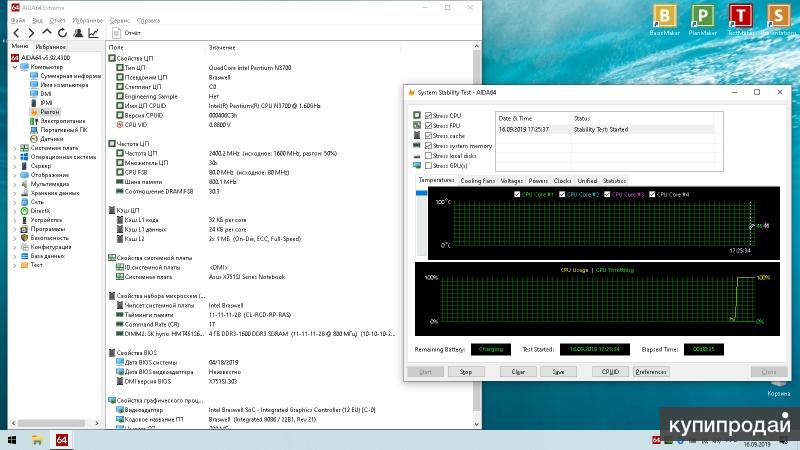Select Суммарная информация in the tree

click(70, 76)
